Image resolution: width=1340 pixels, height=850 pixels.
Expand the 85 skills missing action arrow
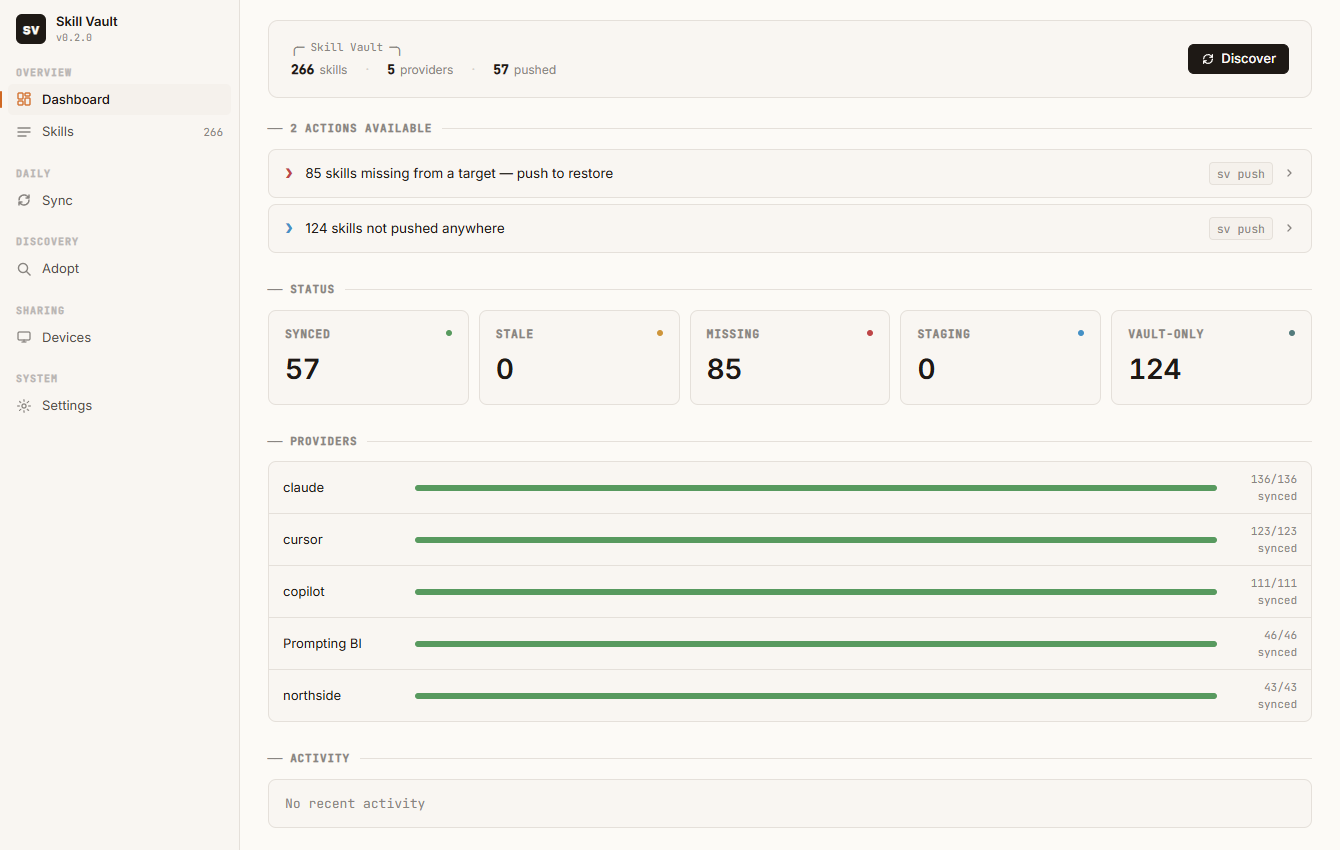point(1289,173)
